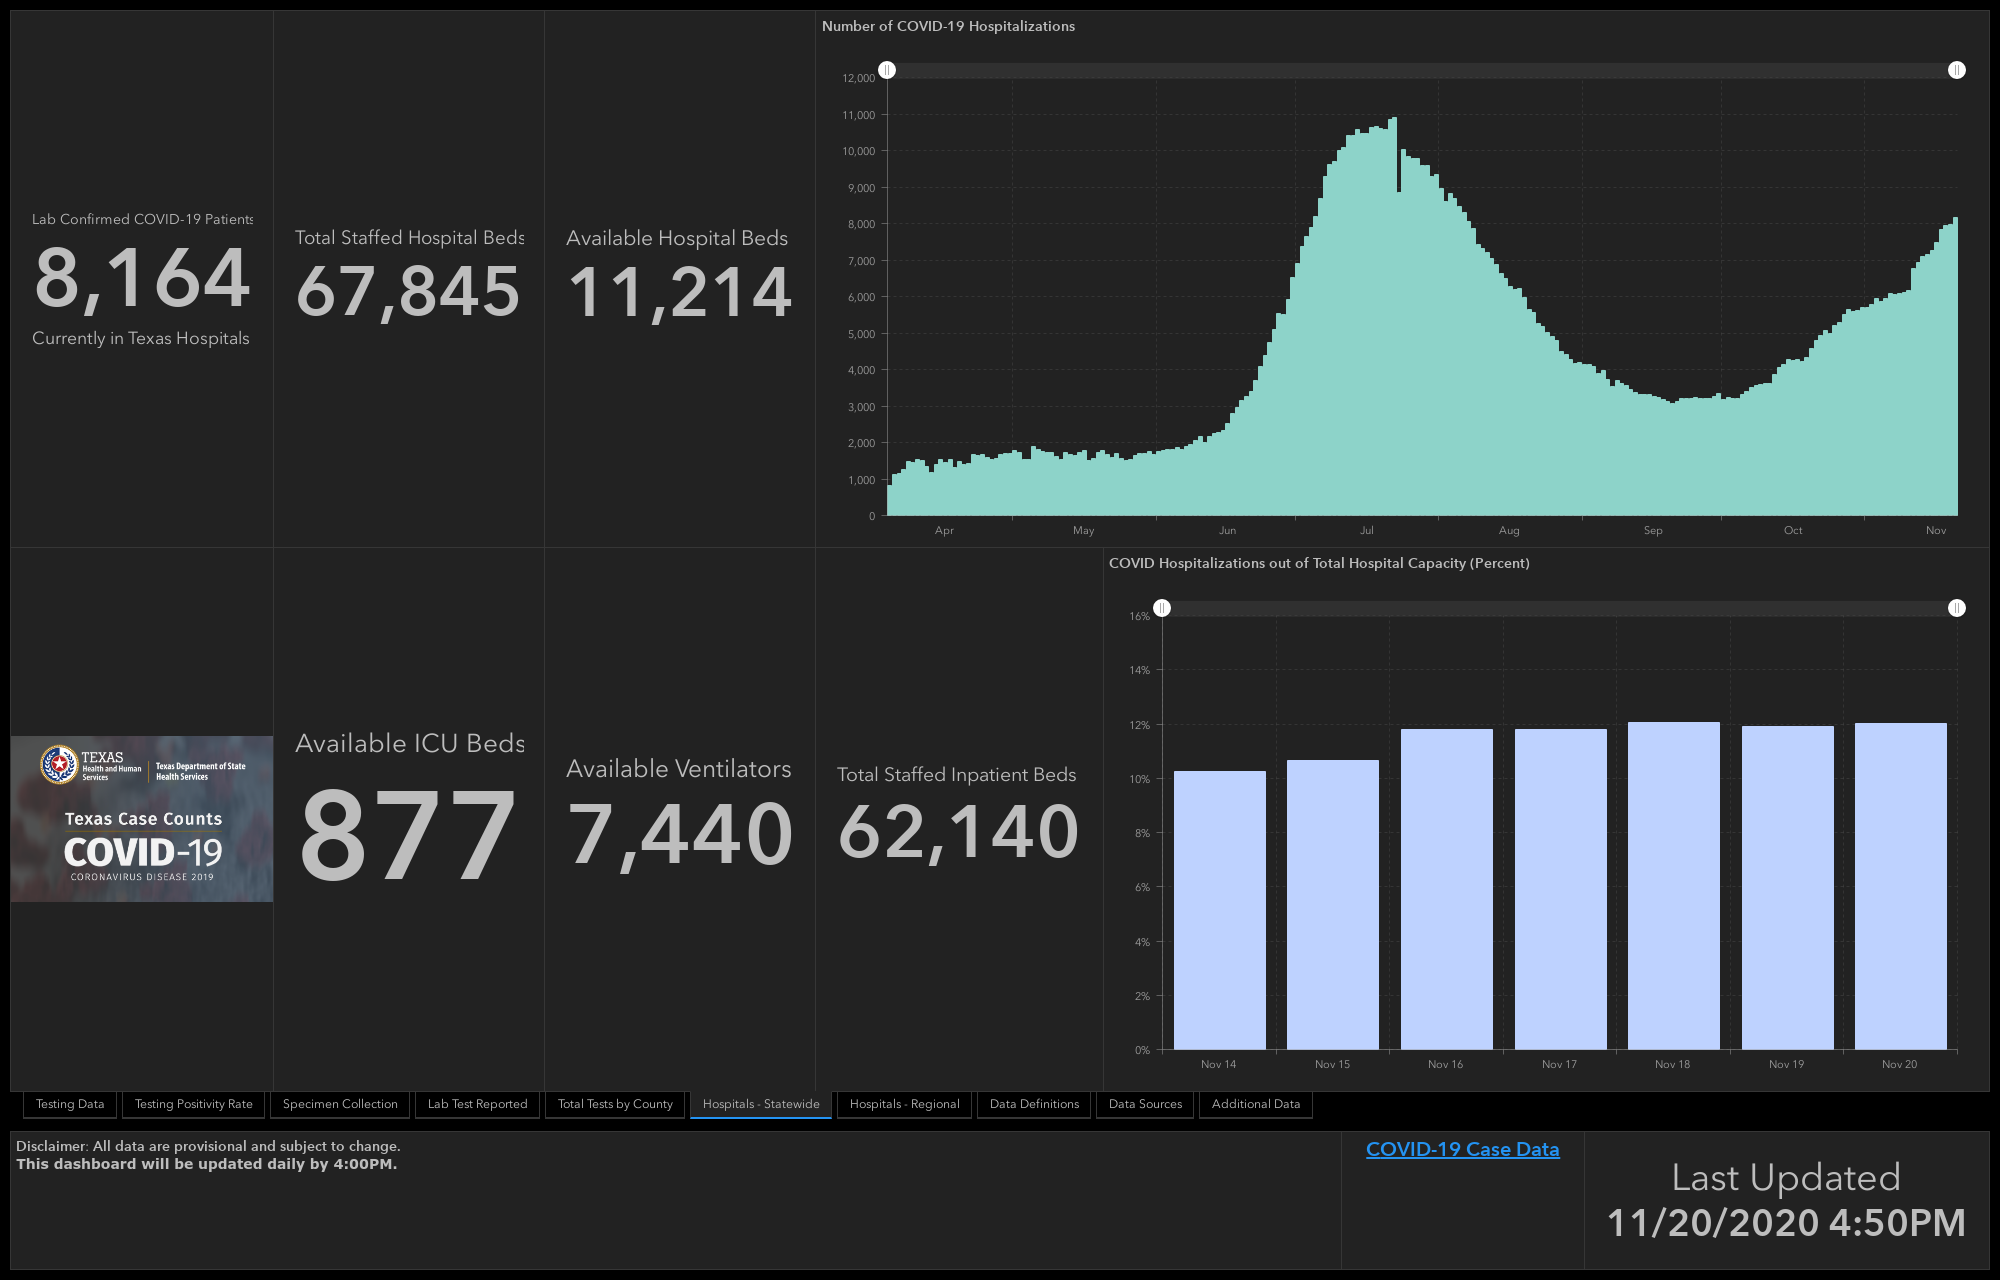Click left handle of capacity percent slider
Image resolution: width=2000 pixels, height=1280 pixels.
(1162, 608)
